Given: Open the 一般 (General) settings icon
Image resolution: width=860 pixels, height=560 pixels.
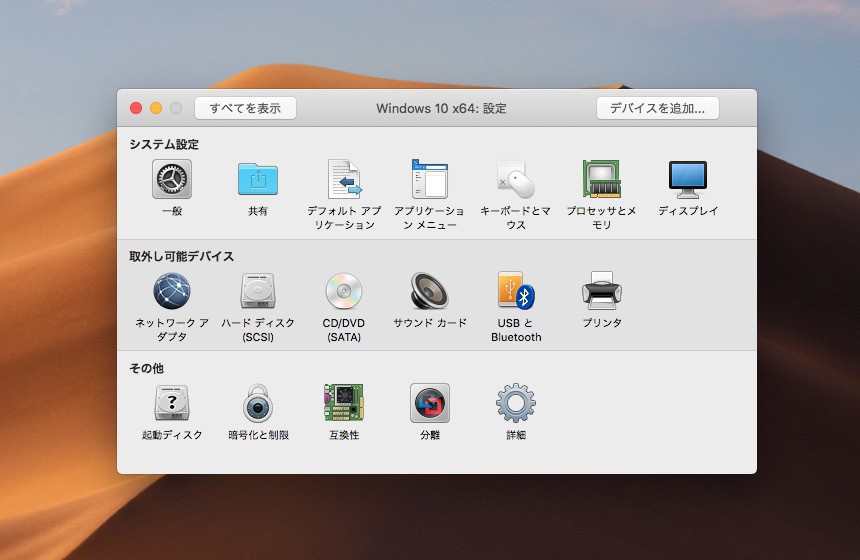Looking at the screenshot, I should [172, 179].
